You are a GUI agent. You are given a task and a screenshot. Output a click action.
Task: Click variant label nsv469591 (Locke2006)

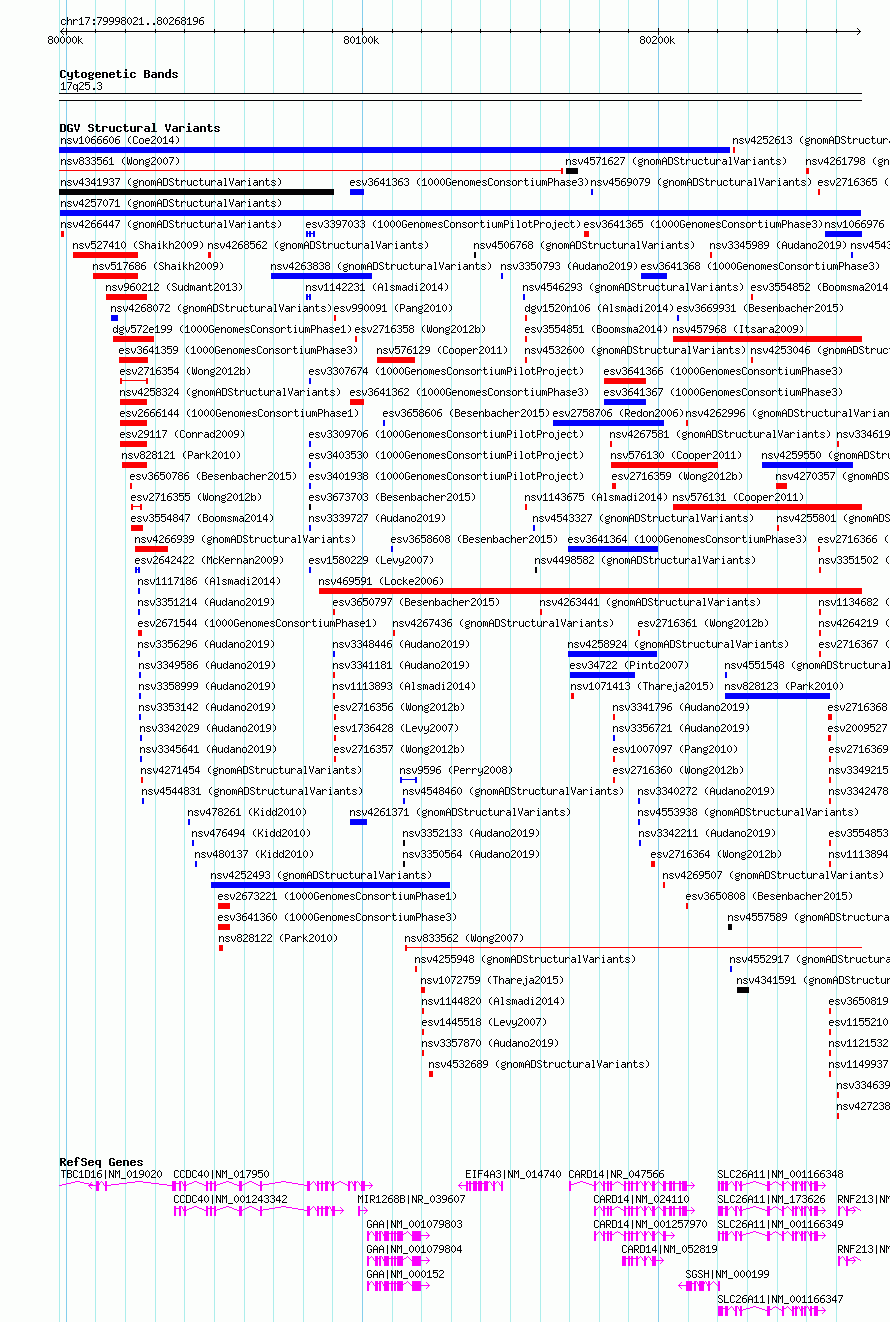pyautogui.click(x=380, y=581)
